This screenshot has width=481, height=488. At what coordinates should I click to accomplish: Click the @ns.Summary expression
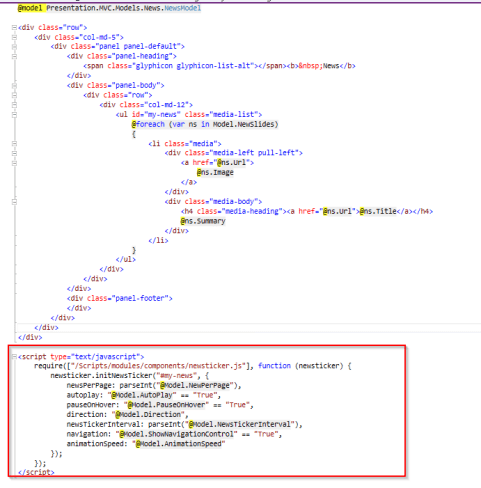tap(203, 221)
